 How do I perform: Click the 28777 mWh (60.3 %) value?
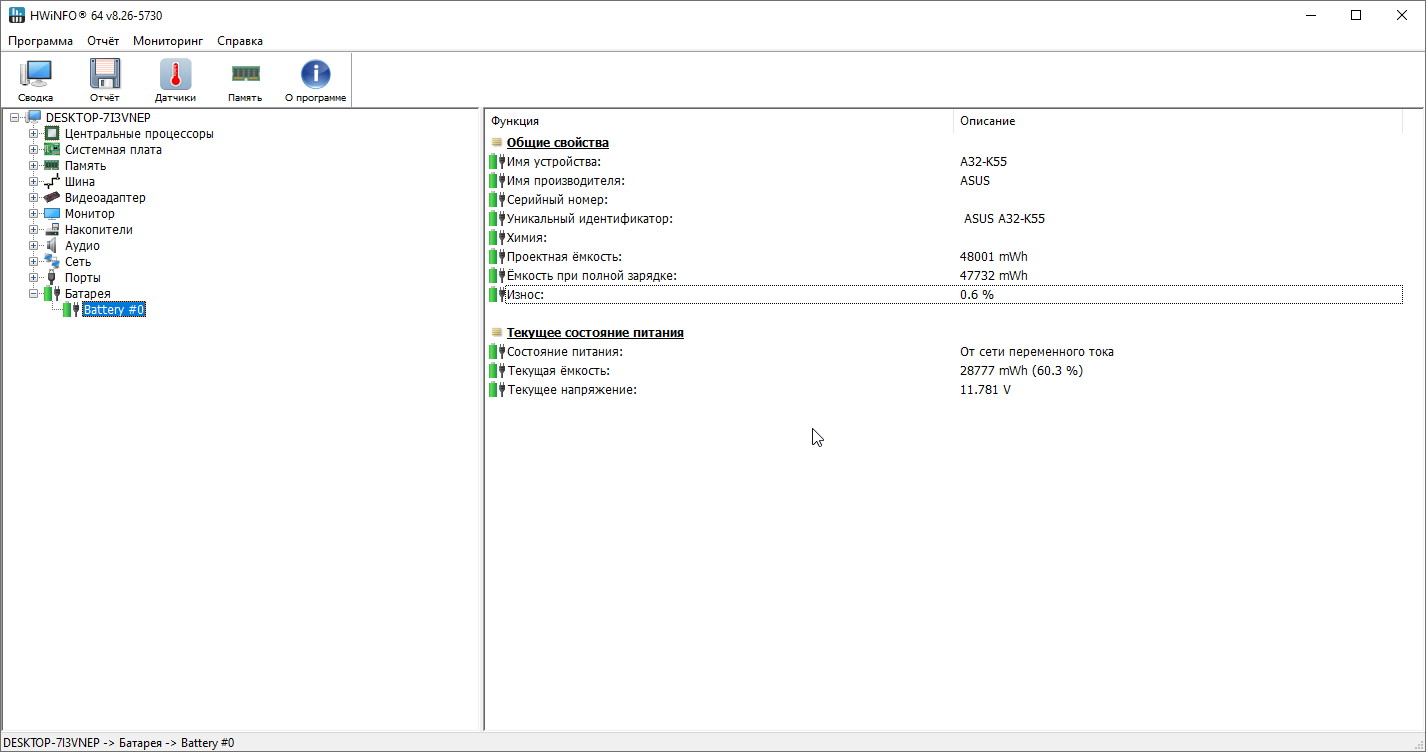1021,370
